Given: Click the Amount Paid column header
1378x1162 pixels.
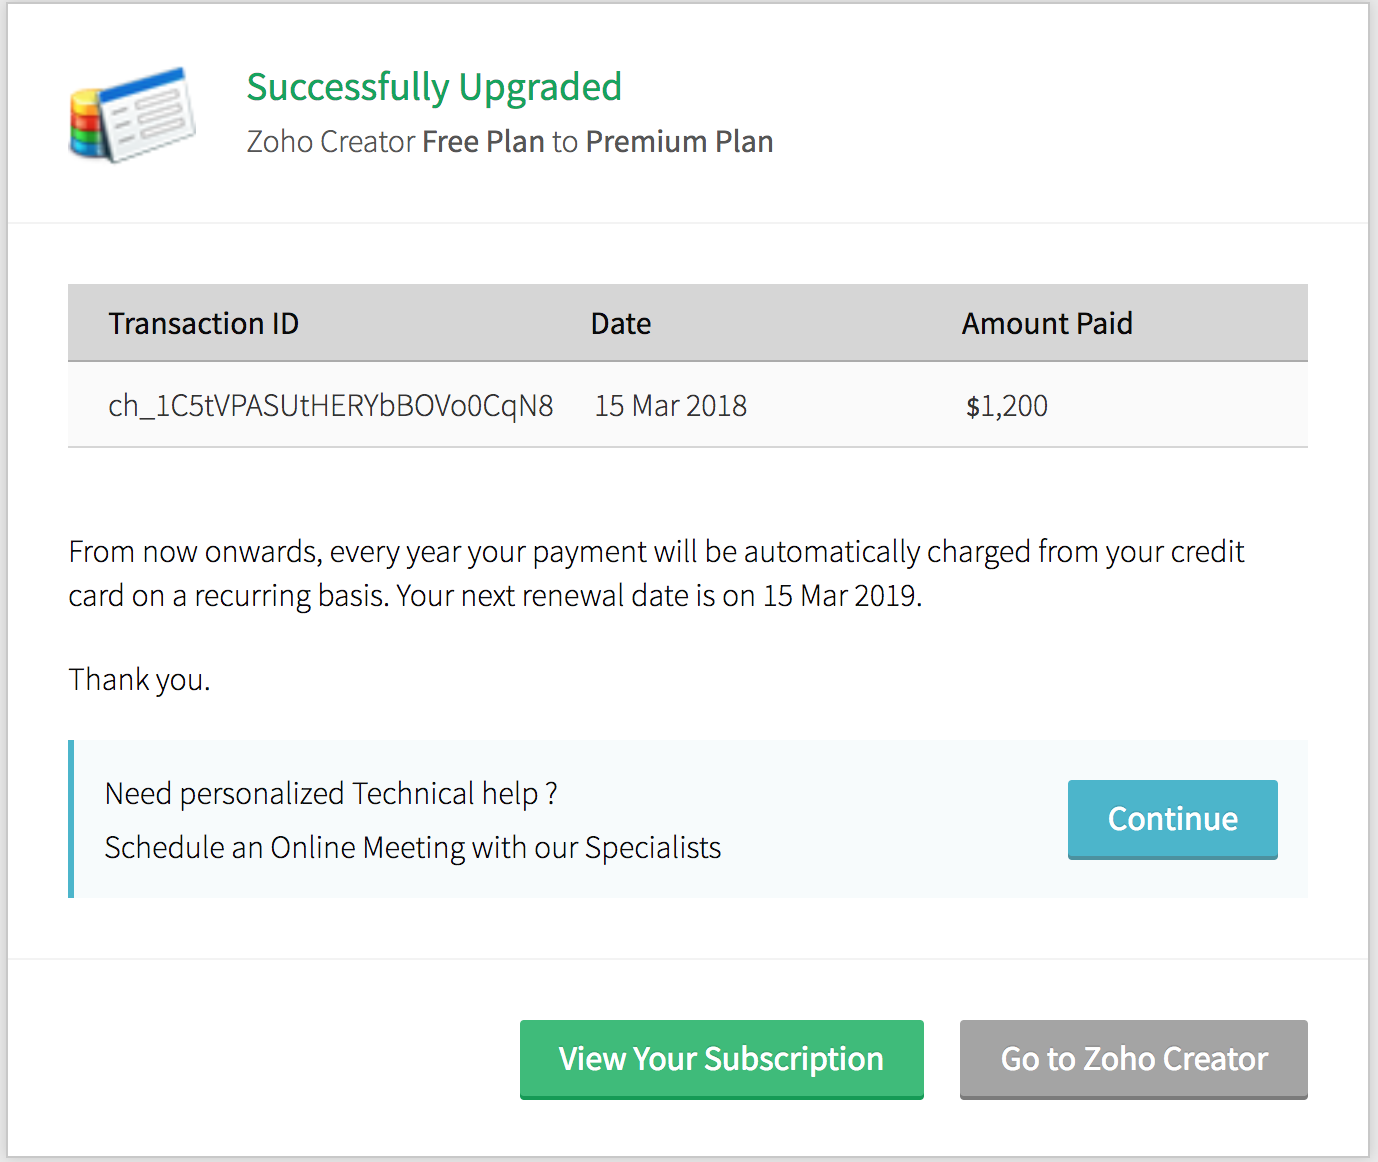Looking at the screenshot, I should (x=1046, y=324).
